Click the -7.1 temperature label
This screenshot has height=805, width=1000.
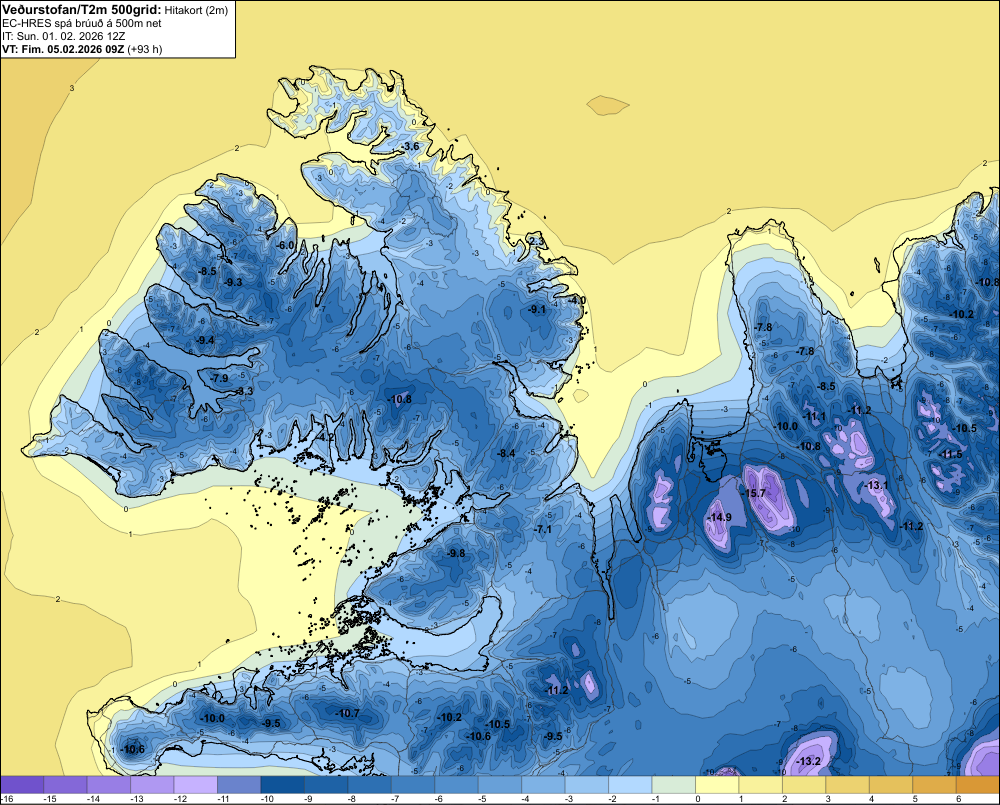point(543,529)
